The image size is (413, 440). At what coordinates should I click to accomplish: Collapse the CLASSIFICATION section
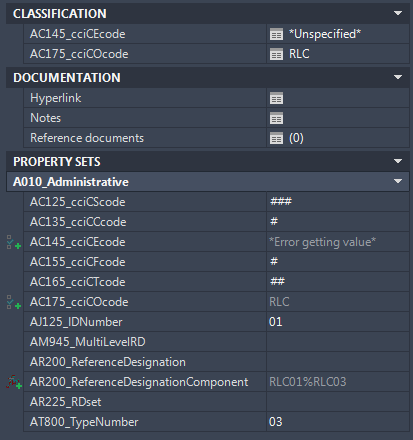(398, 14)
